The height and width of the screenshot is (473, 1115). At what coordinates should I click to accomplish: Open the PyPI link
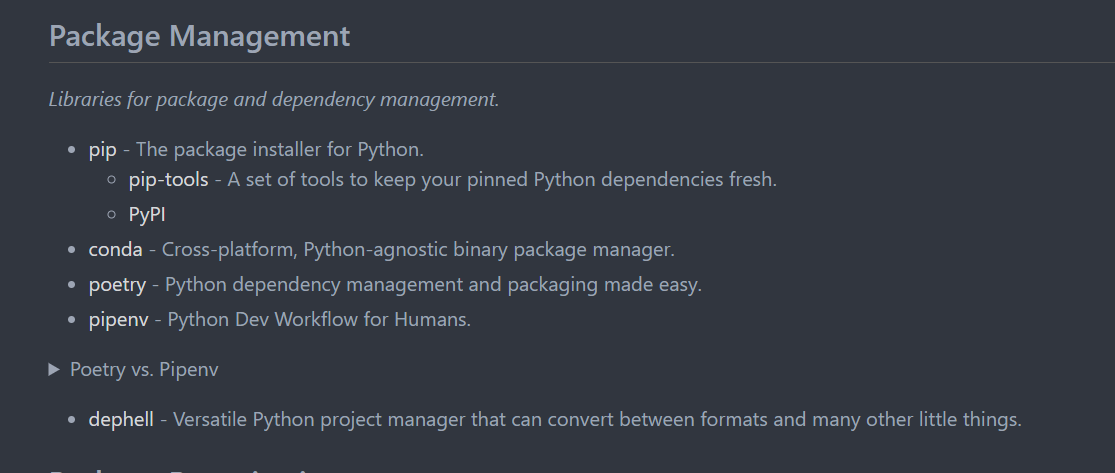pos(147,214)
